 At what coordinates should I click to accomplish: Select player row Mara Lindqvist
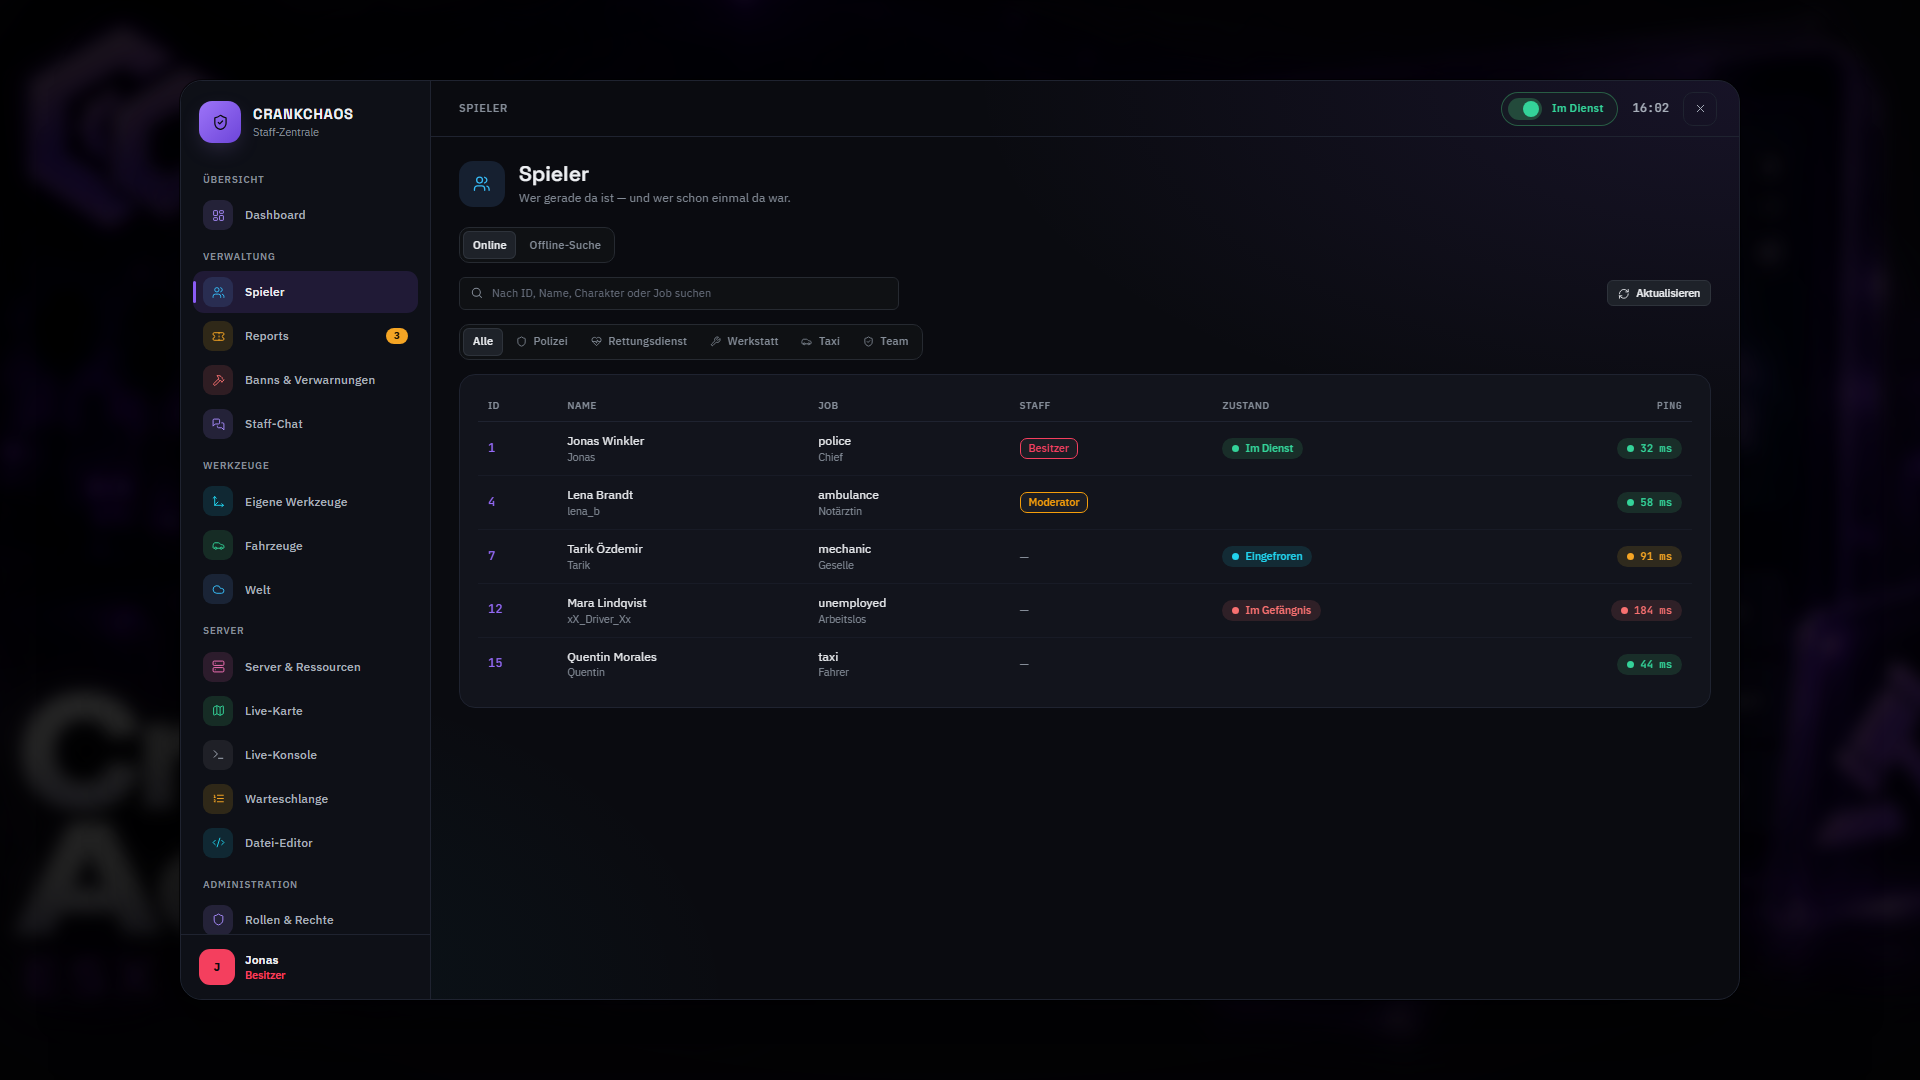pos(1085,610)
